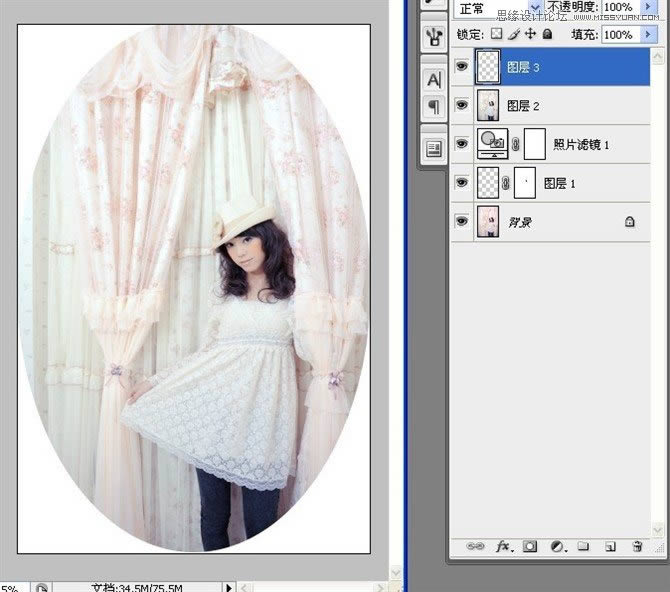The image size is (670, 592).
Task: Open the fx layer style menu
Action: pyautogui.click(x=504, y=547)
